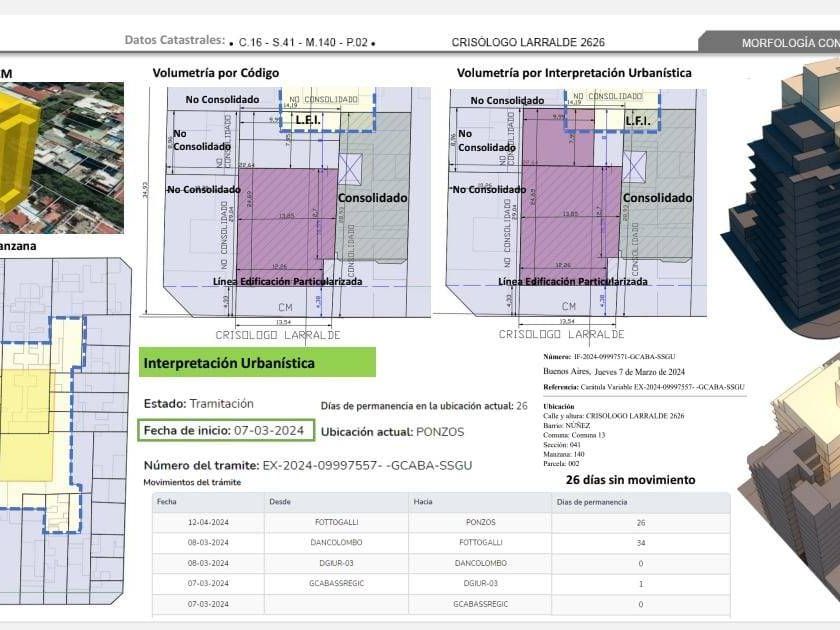Select the DANCOLOMBO to FOTTOGALLI row
840x630 pixels.
[x=441, y=543]
